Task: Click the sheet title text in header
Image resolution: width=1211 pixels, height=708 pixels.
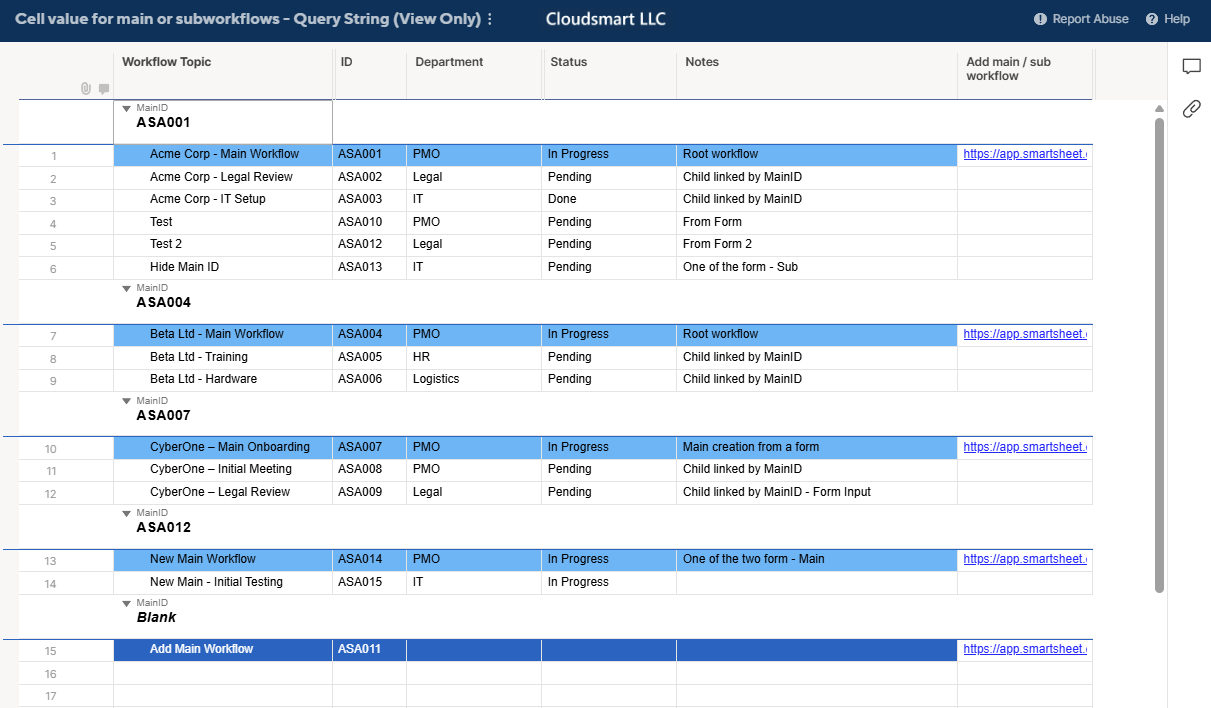Action: point(248,19)
